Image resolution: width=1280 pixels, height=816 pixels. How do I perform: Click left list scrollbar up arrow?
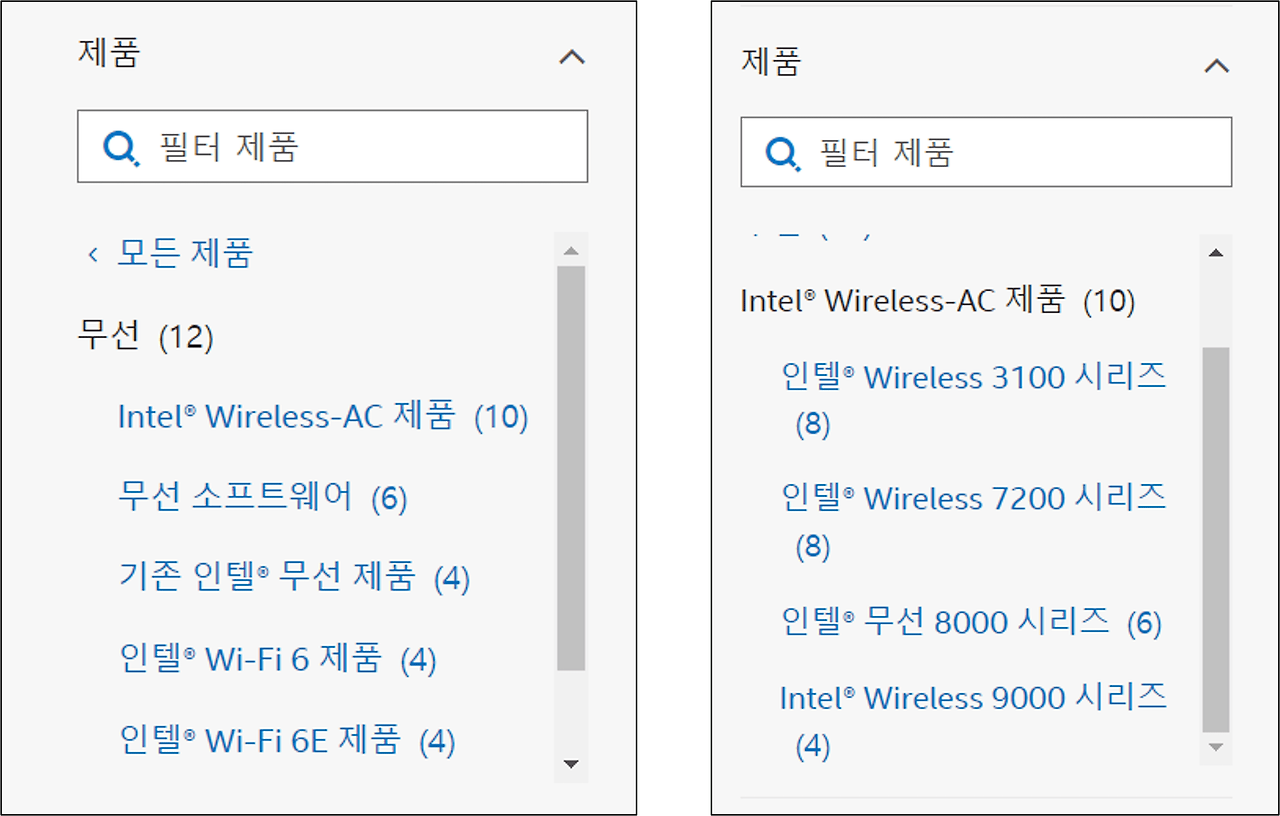point(571,250)
